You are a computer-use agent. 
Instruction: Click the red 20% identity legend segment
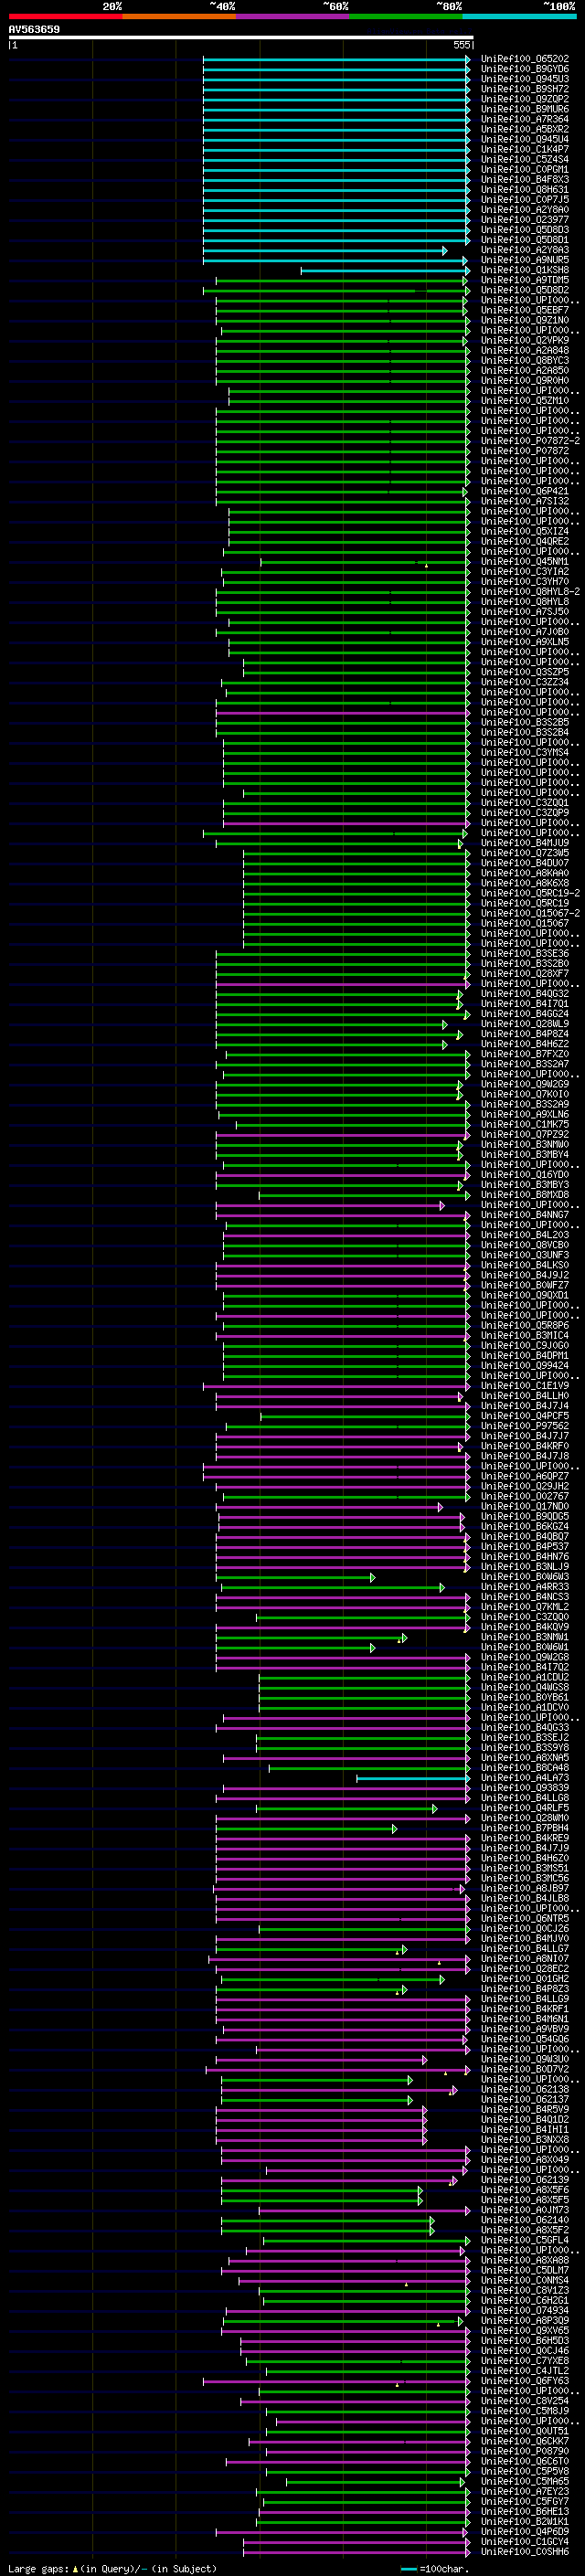pyautogui.click(x=65, y=17)
